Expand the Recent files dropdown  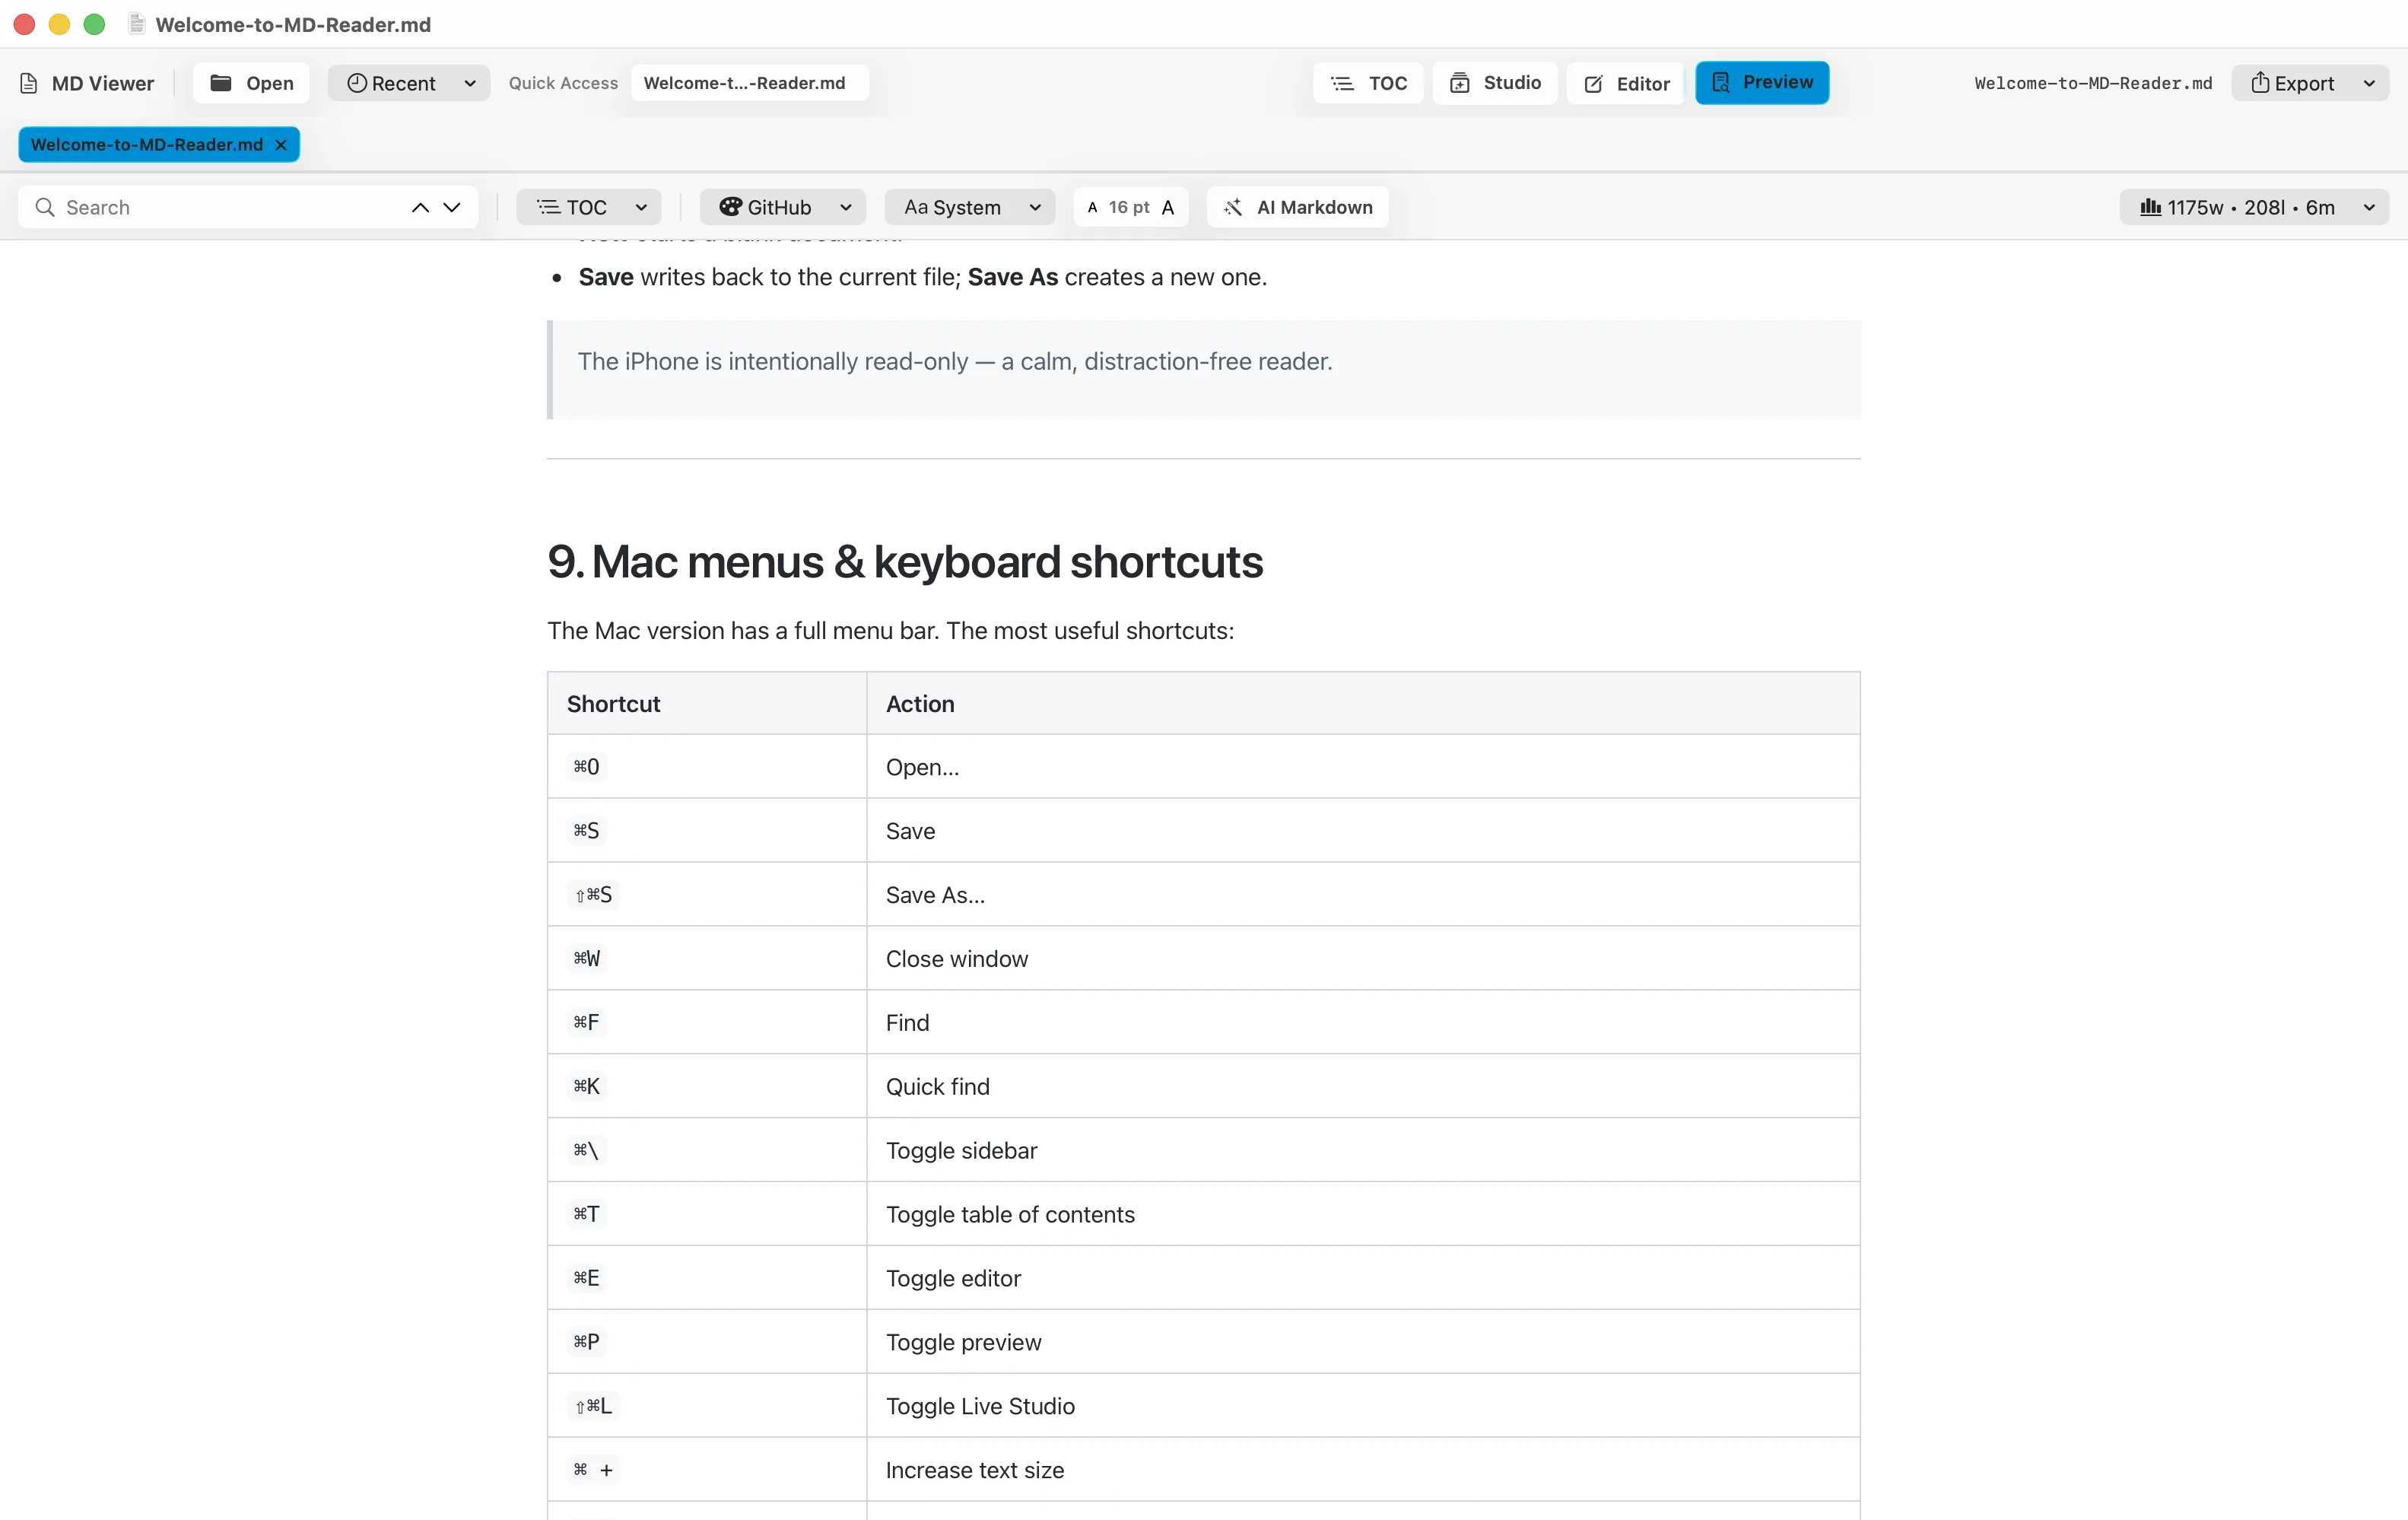click(x=409, y=83)
